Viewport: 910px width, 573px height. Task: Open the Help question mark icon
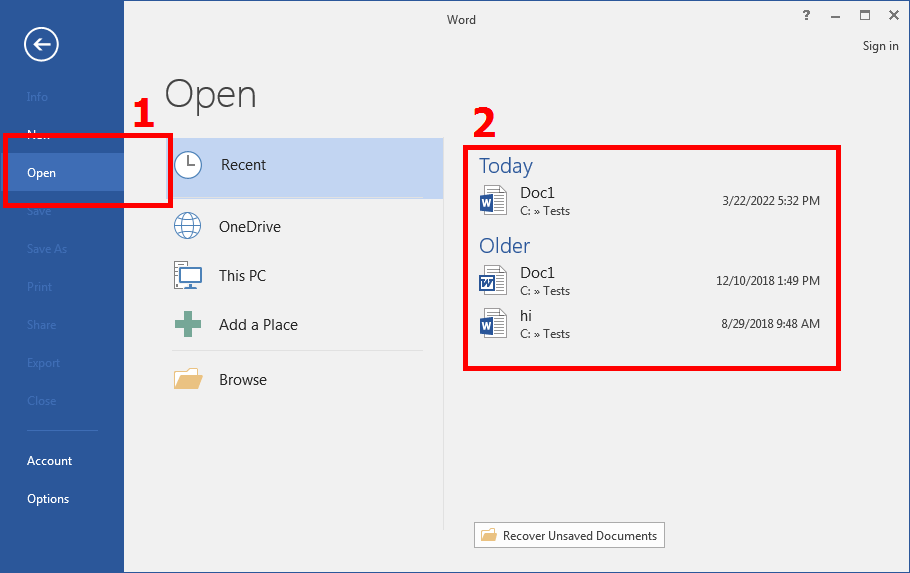(806, 16)
